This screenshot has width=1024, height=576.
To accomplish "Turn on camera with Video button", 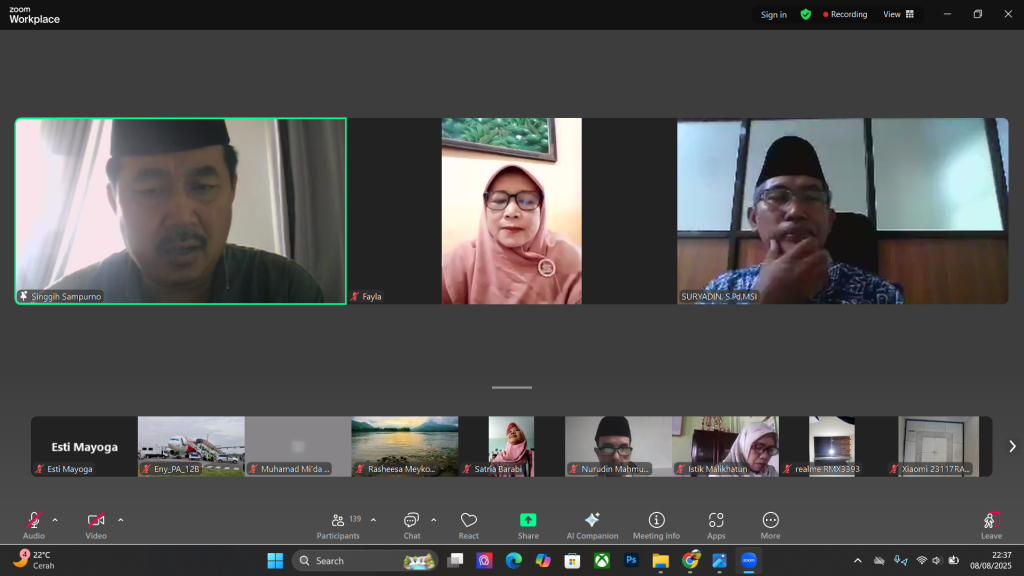I will 96,525.
